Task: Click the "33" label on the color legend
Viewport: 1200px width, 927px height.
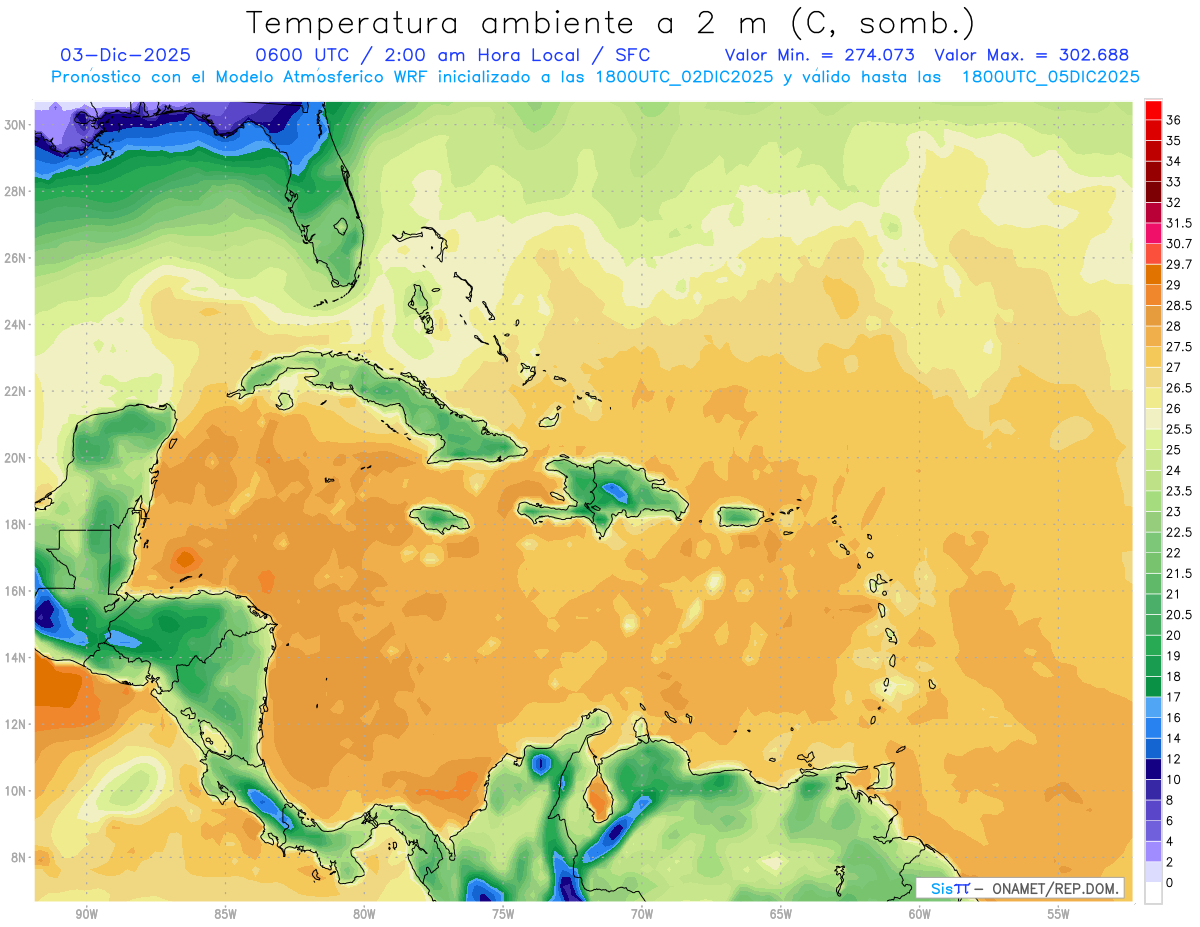Action: (1174, 182)
